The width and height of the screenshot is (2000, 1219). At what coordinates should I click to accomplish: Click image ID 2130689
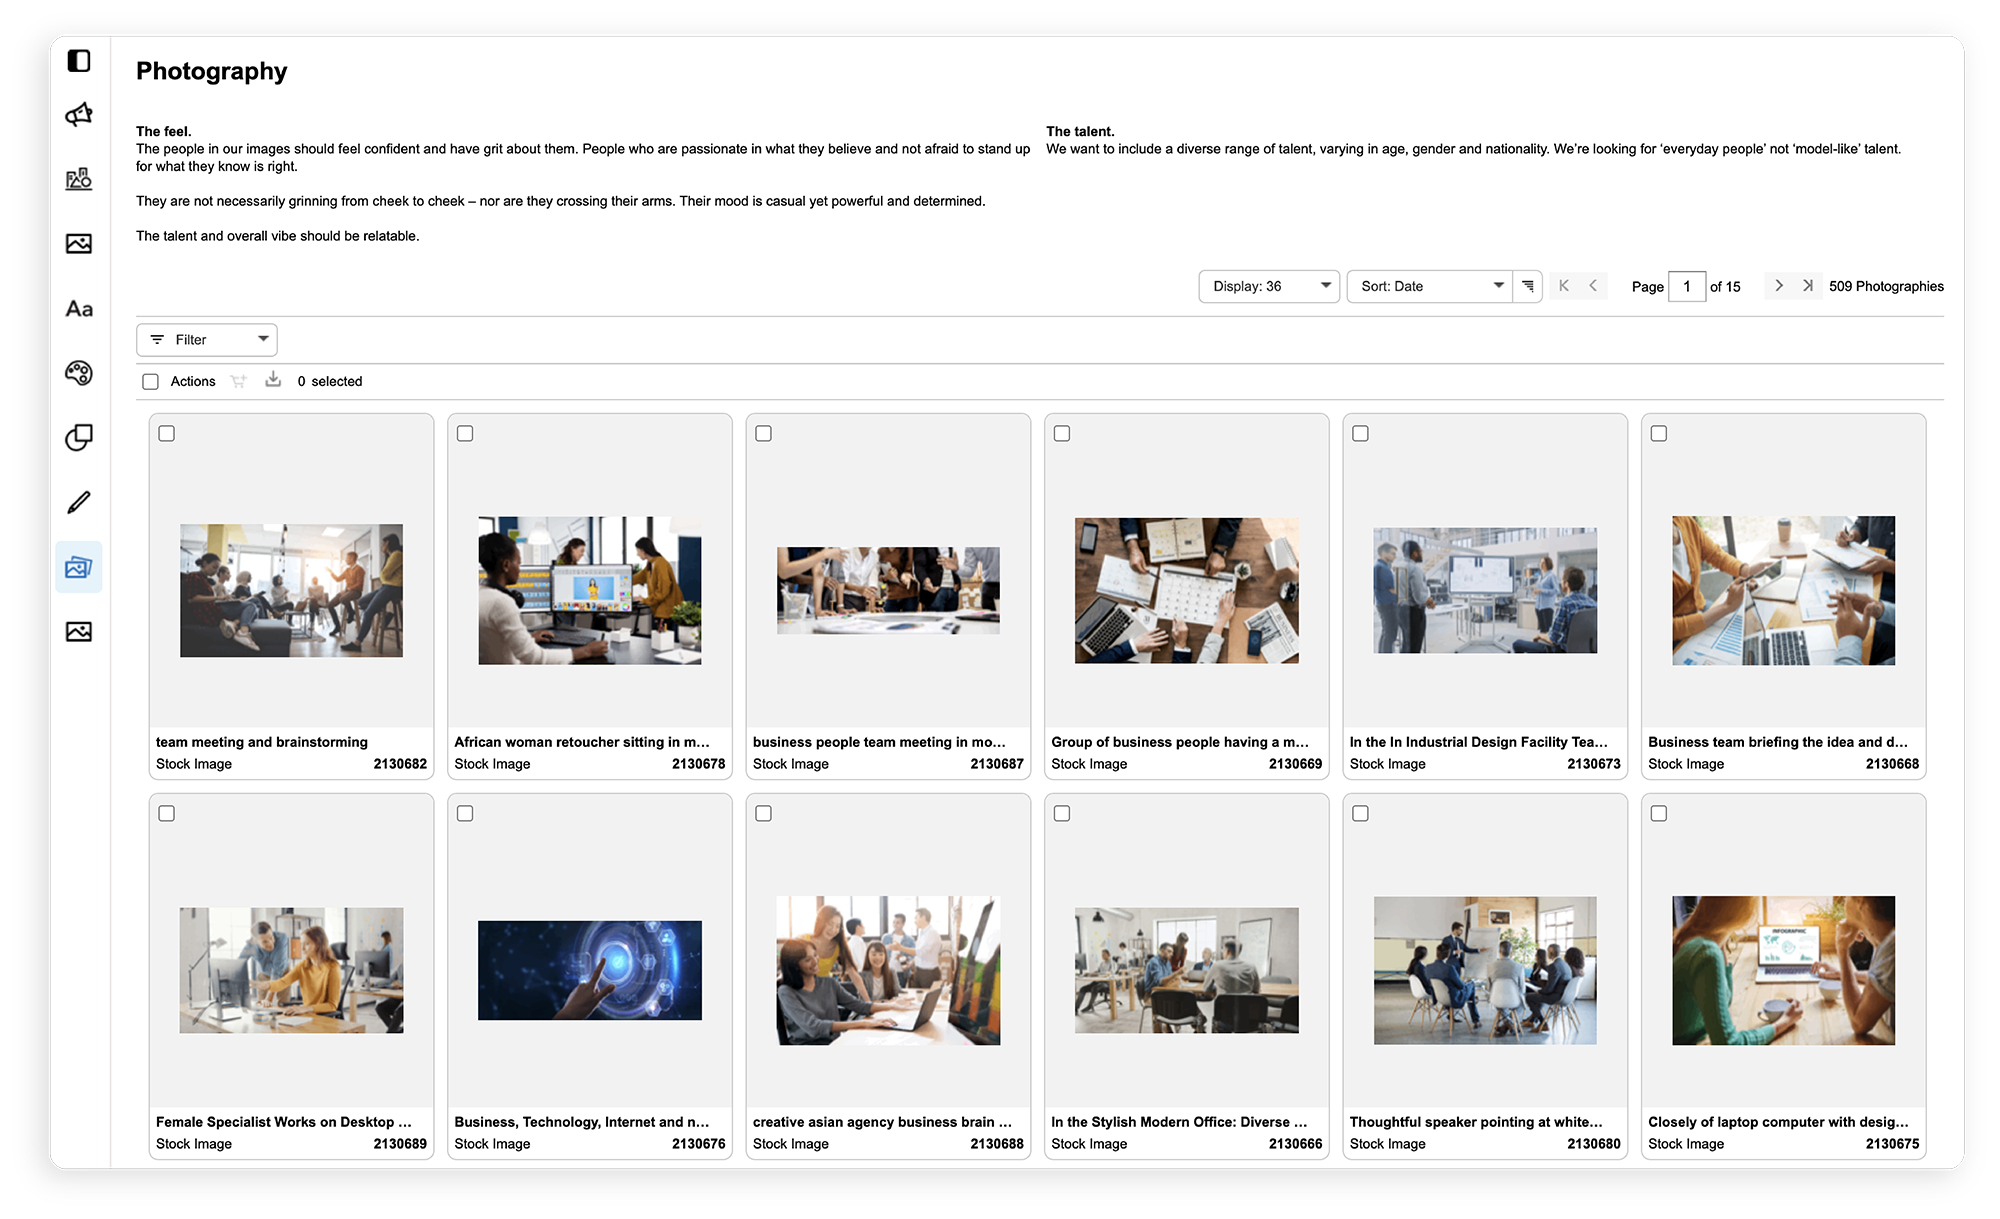pyautogui.click(x=400, y=1144)
